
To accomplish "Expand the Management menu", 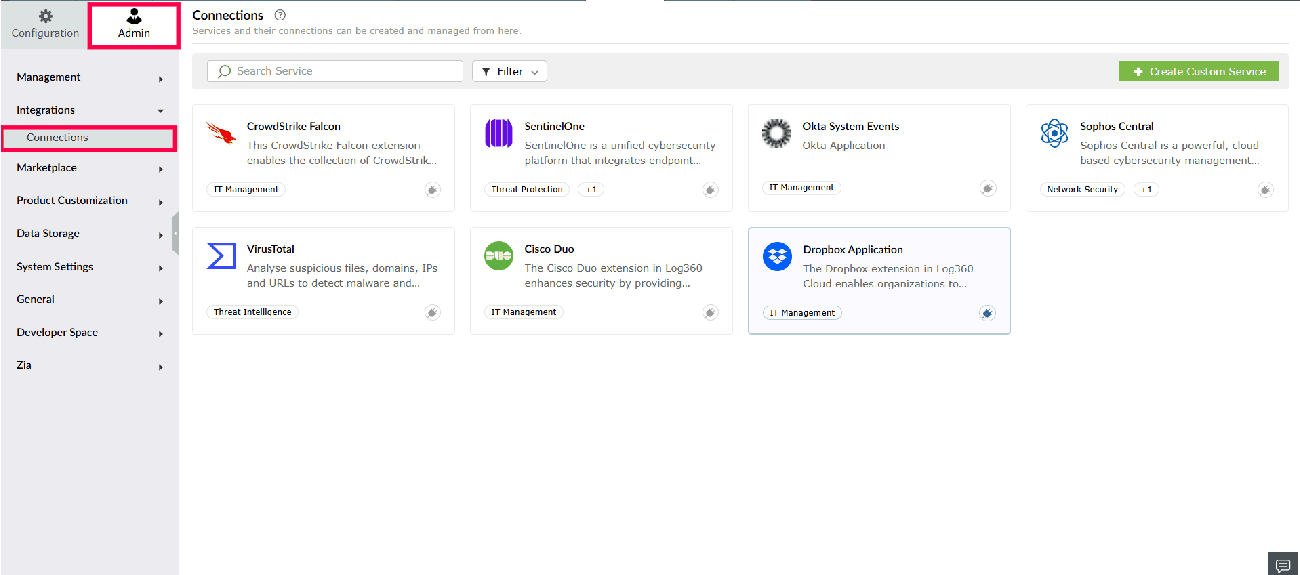I will [x=90, y=78].
